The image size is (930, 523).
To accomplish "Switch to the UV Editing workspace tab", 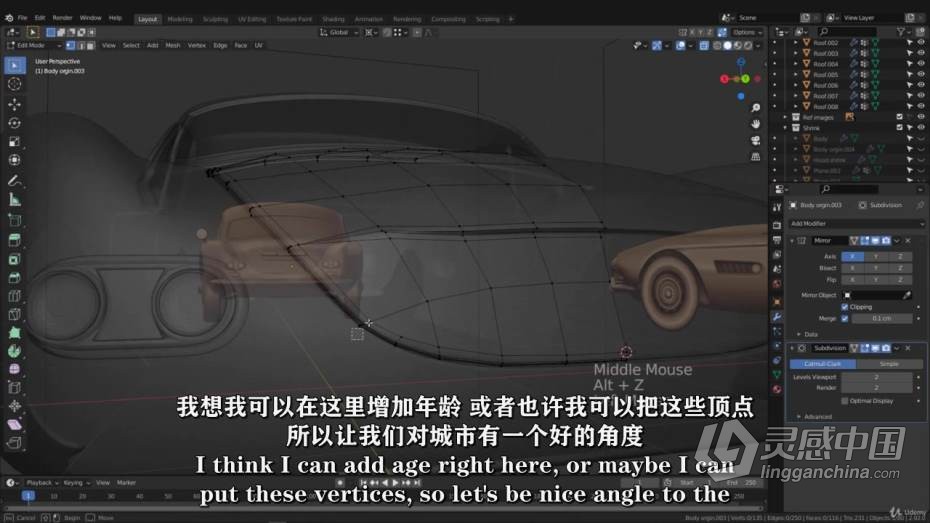I will (252, 19).
